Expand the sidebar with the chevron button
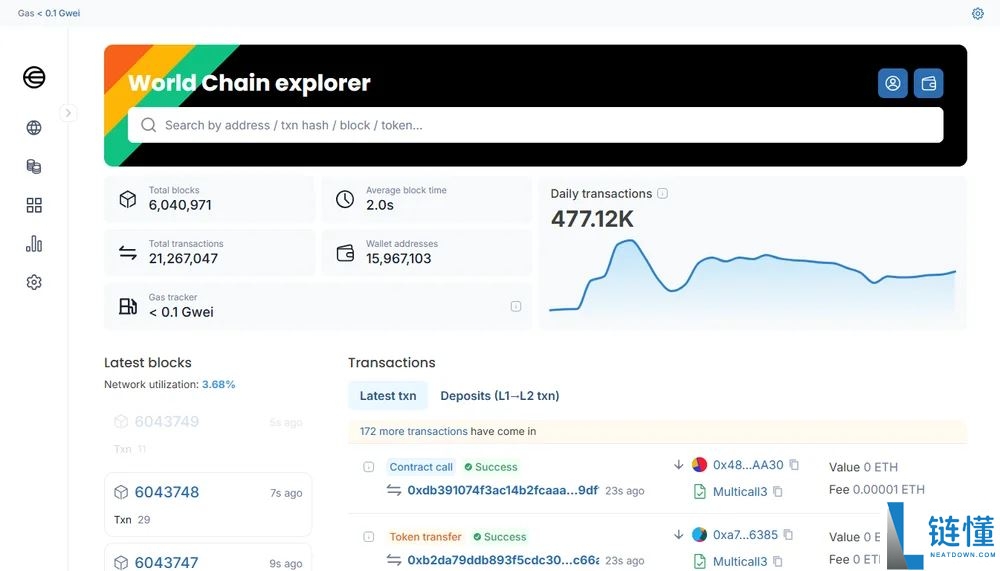 tap(68, 113)
